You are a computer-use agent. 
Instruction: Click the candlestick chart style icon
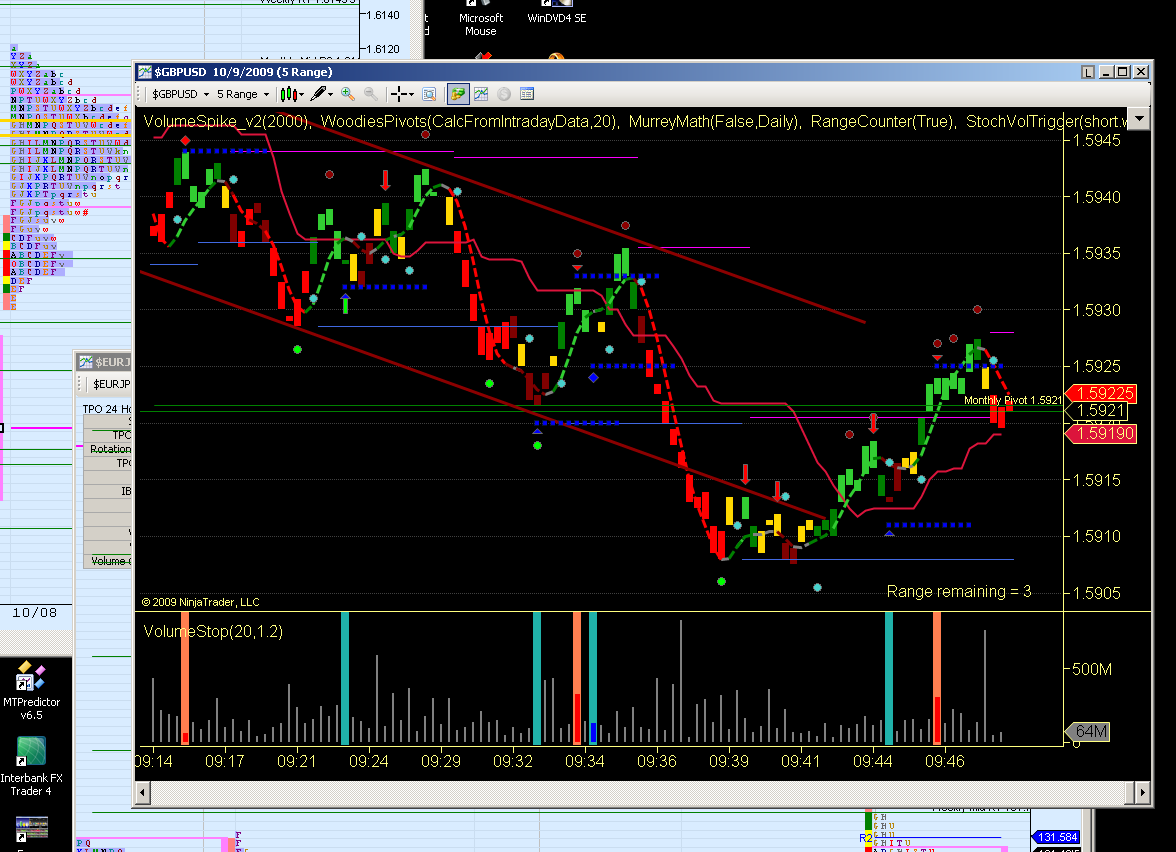(x=288, y=94)
